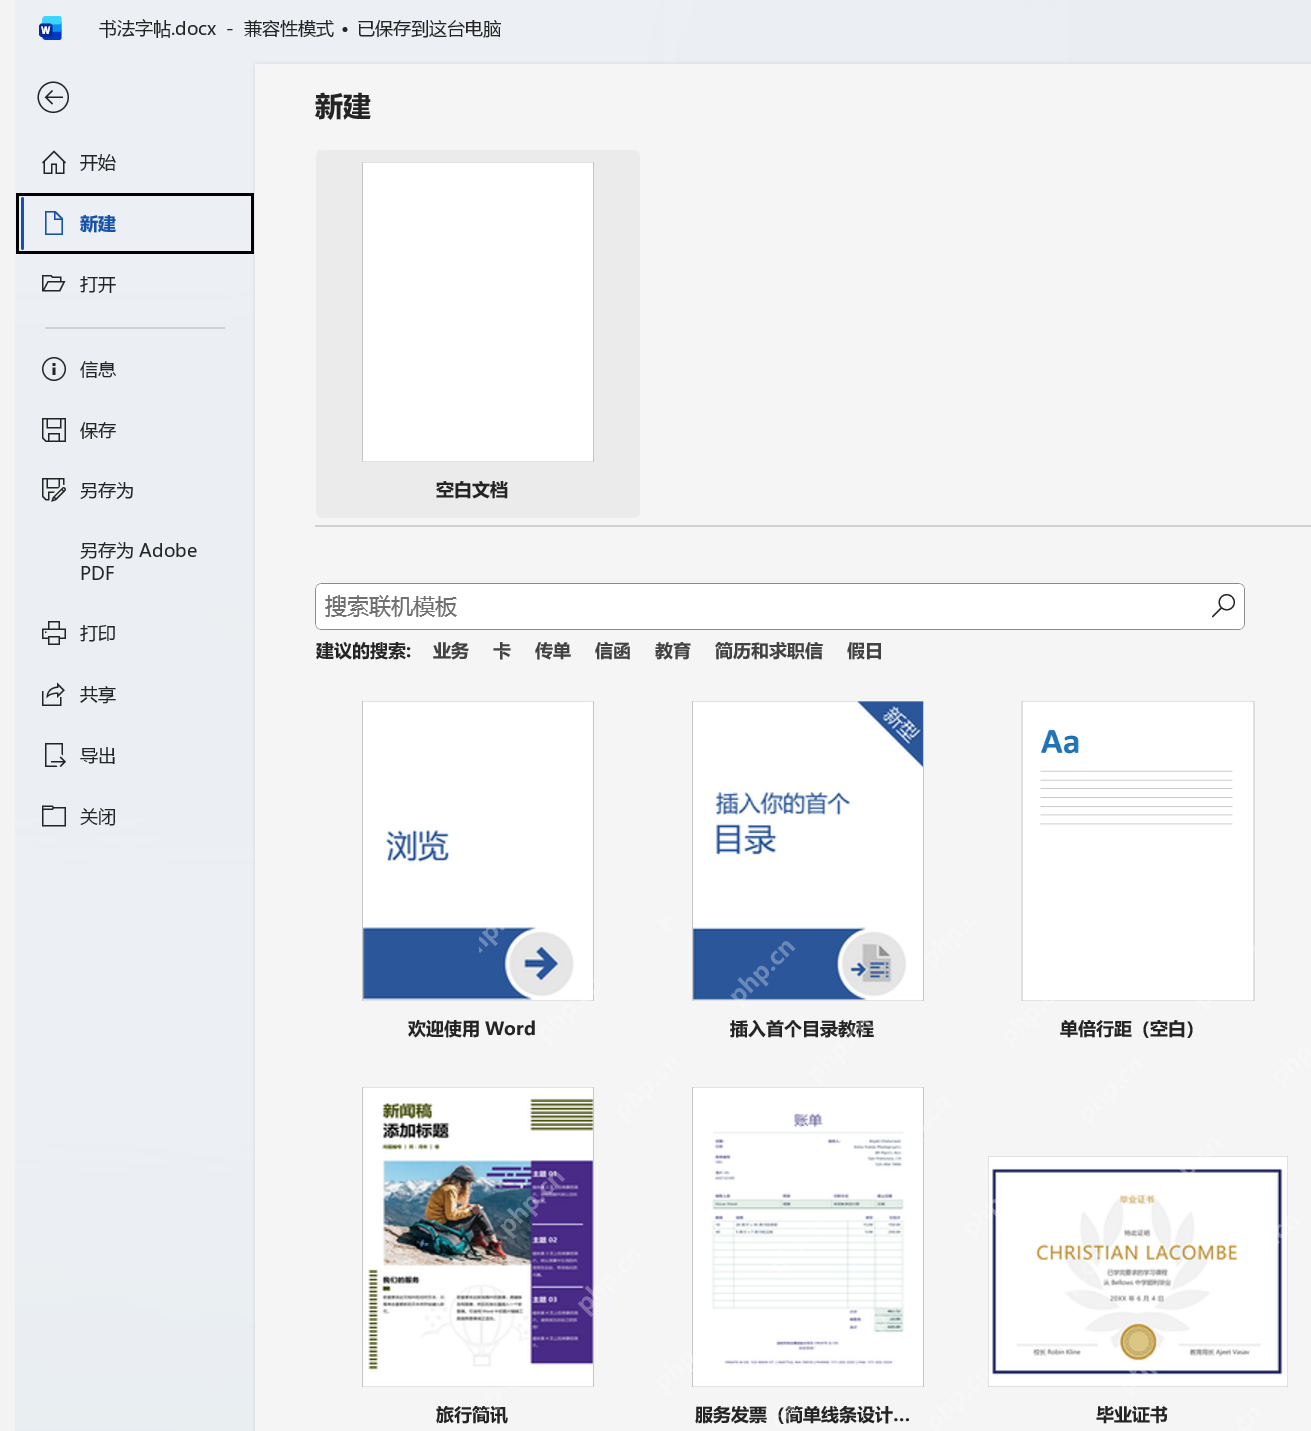The height and width of the screenshot is (1431, 1311).
Task: Click the home icon beside 开始
Action: click(54, 163)
